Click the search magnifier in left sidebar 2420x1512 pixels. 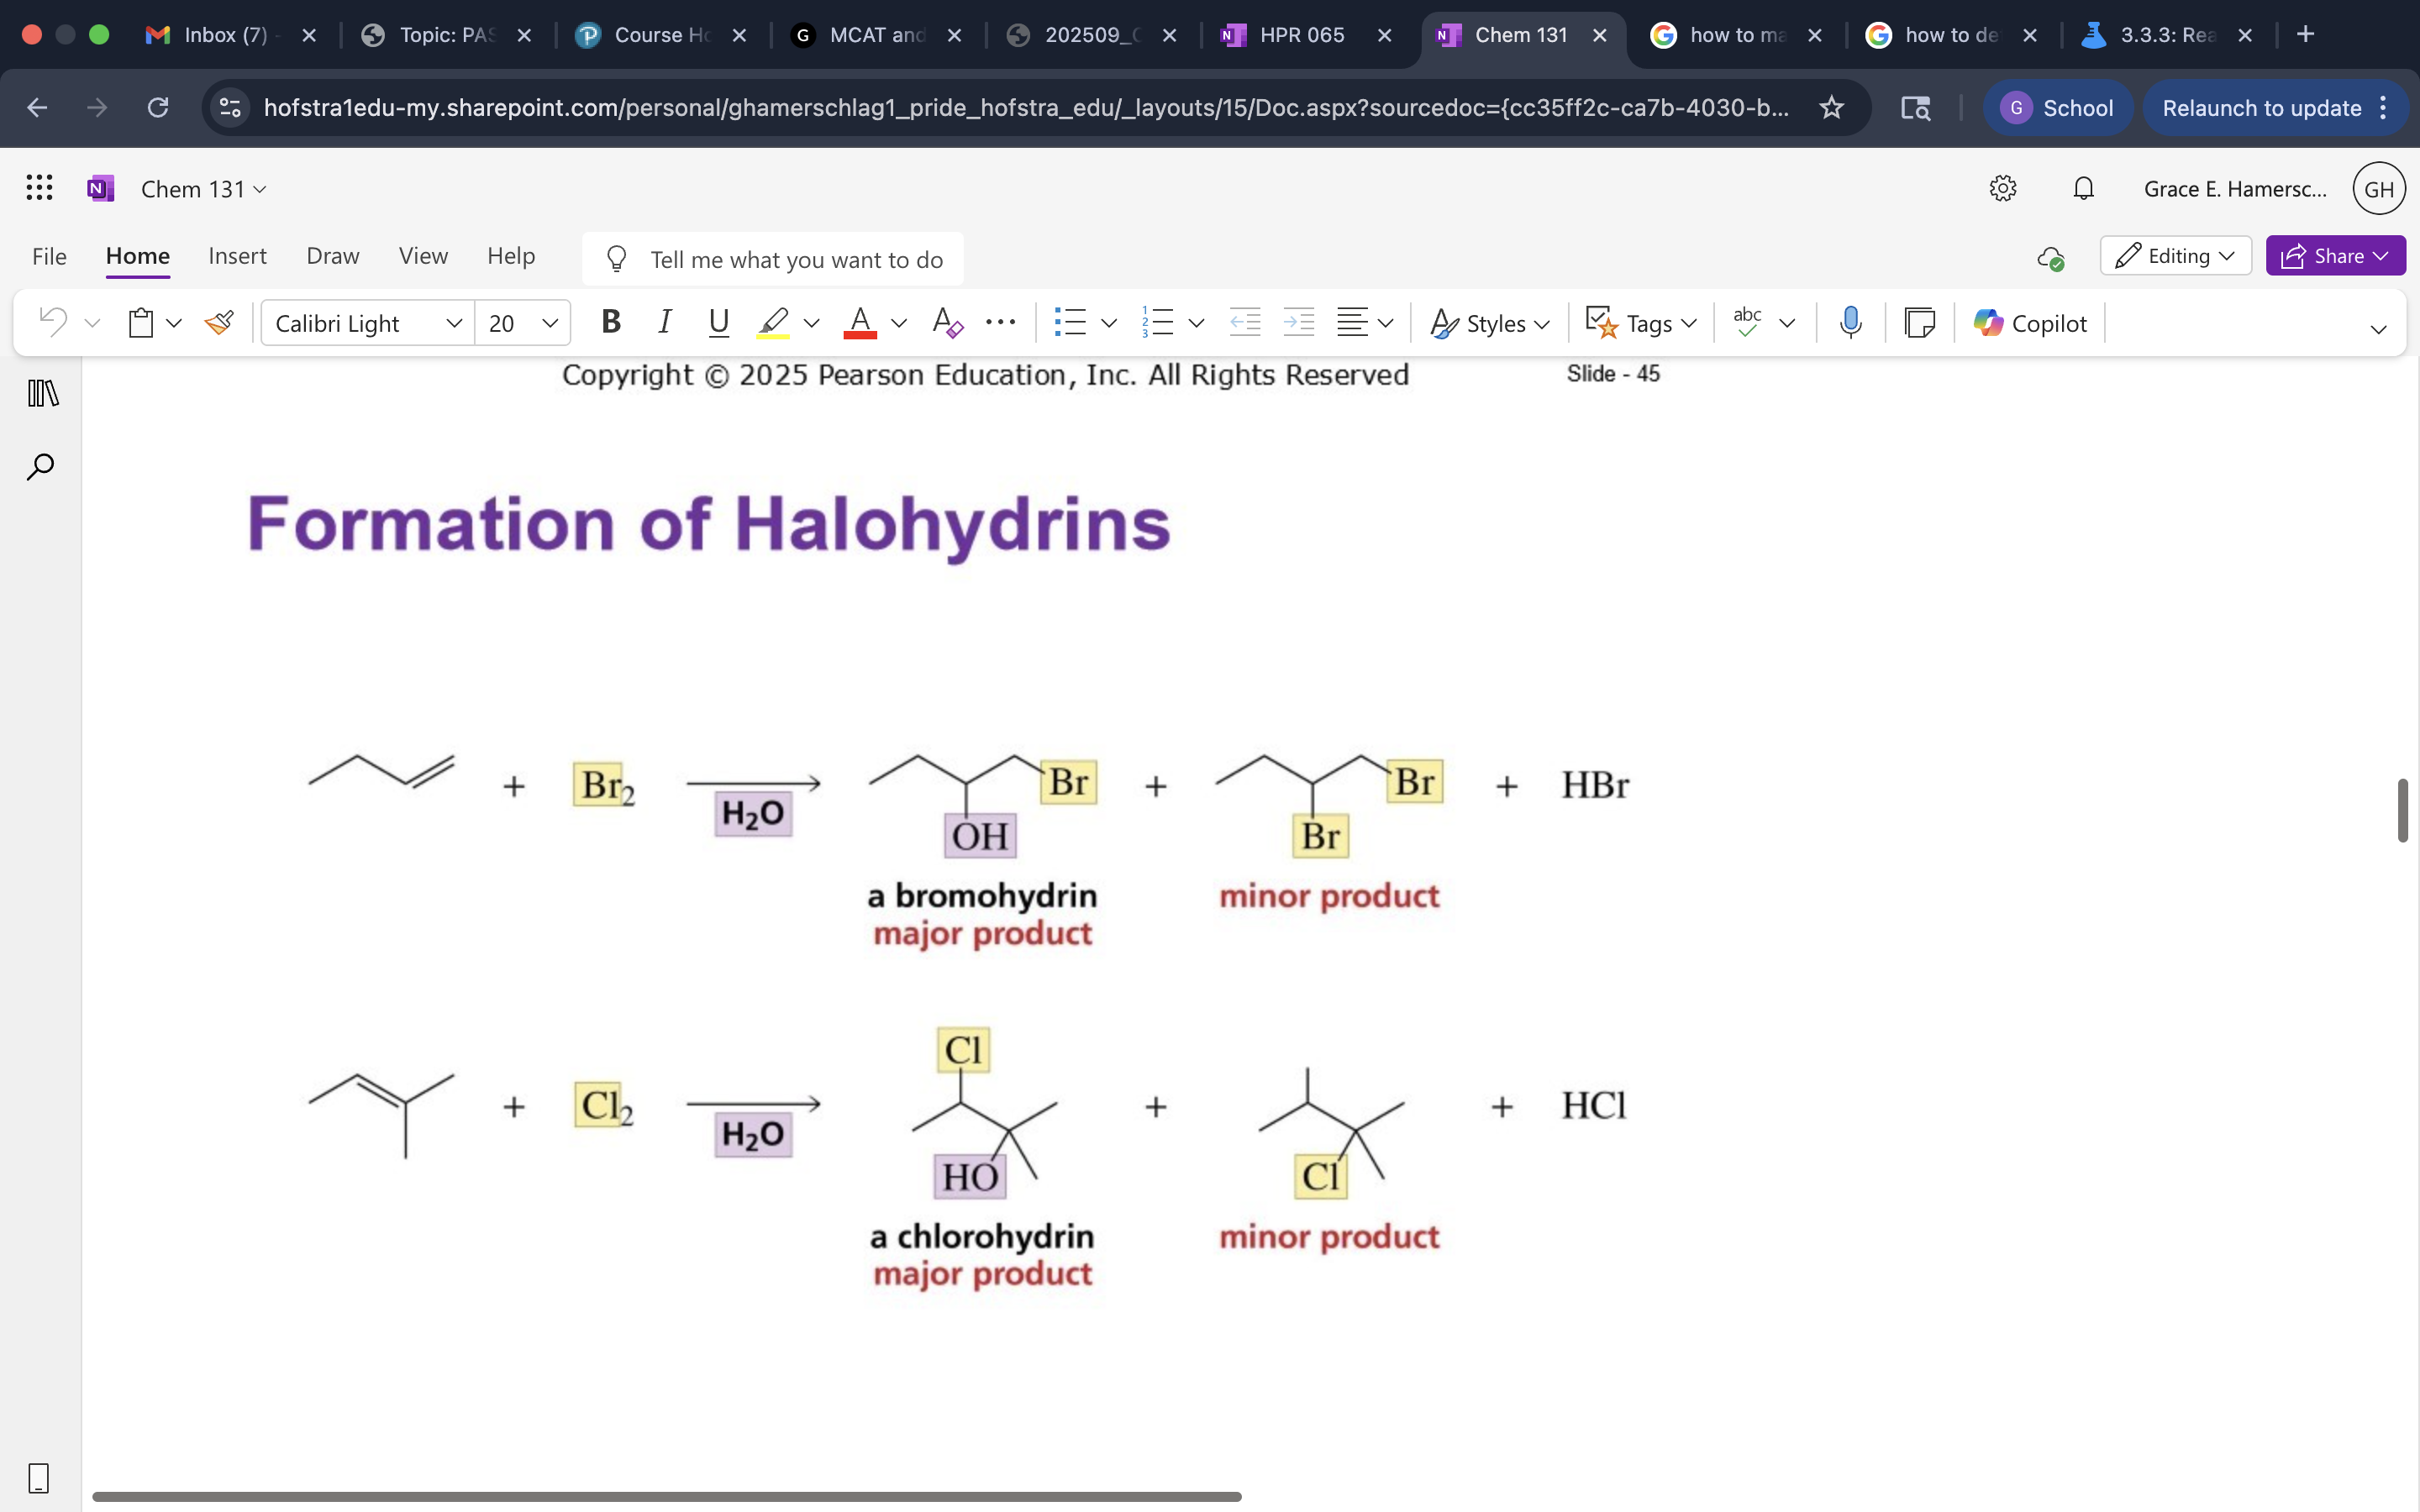[40, 467]
